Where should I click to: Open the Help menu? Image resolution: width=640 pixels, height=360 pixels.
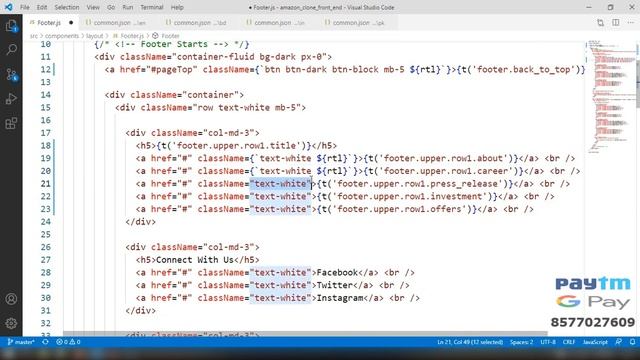pyautogui.click(x=177, y=7)
